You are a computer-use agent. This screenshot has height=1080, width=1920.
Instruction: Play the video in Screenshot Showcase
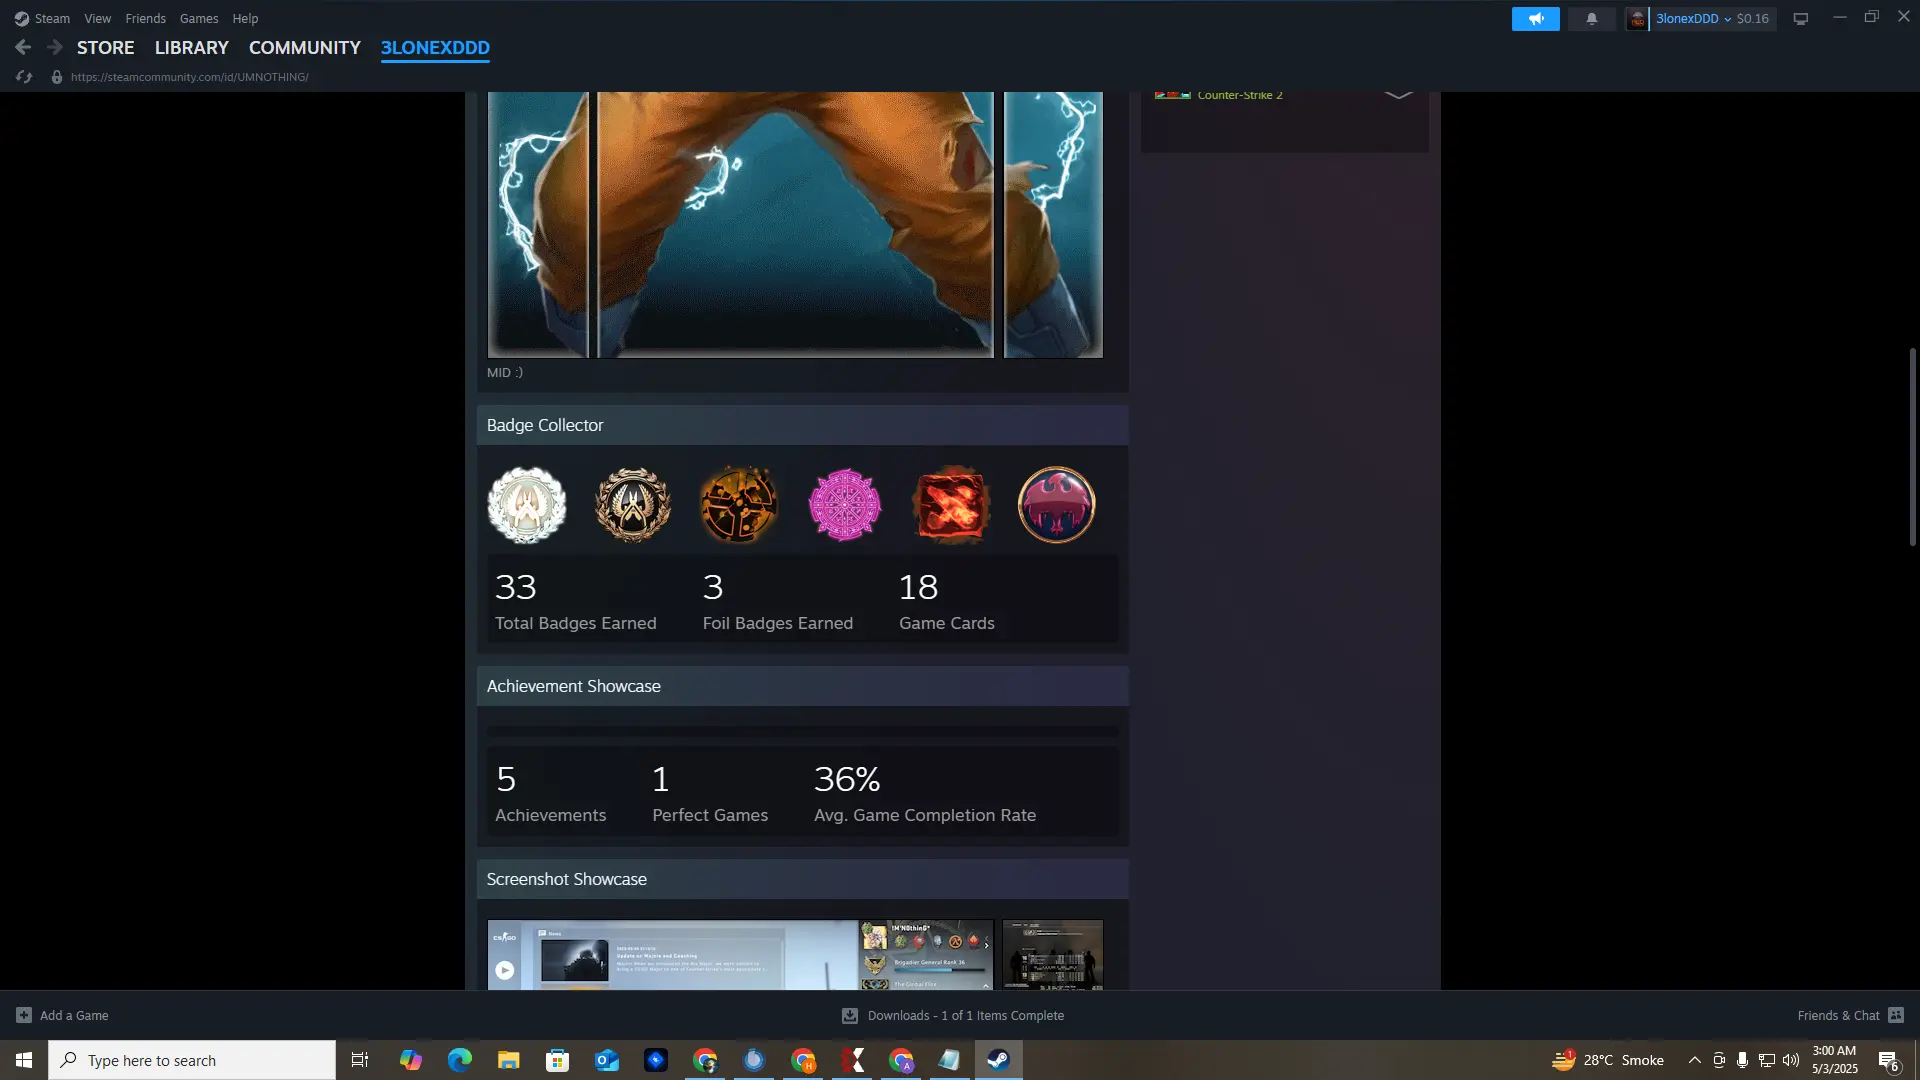(505, 970)
